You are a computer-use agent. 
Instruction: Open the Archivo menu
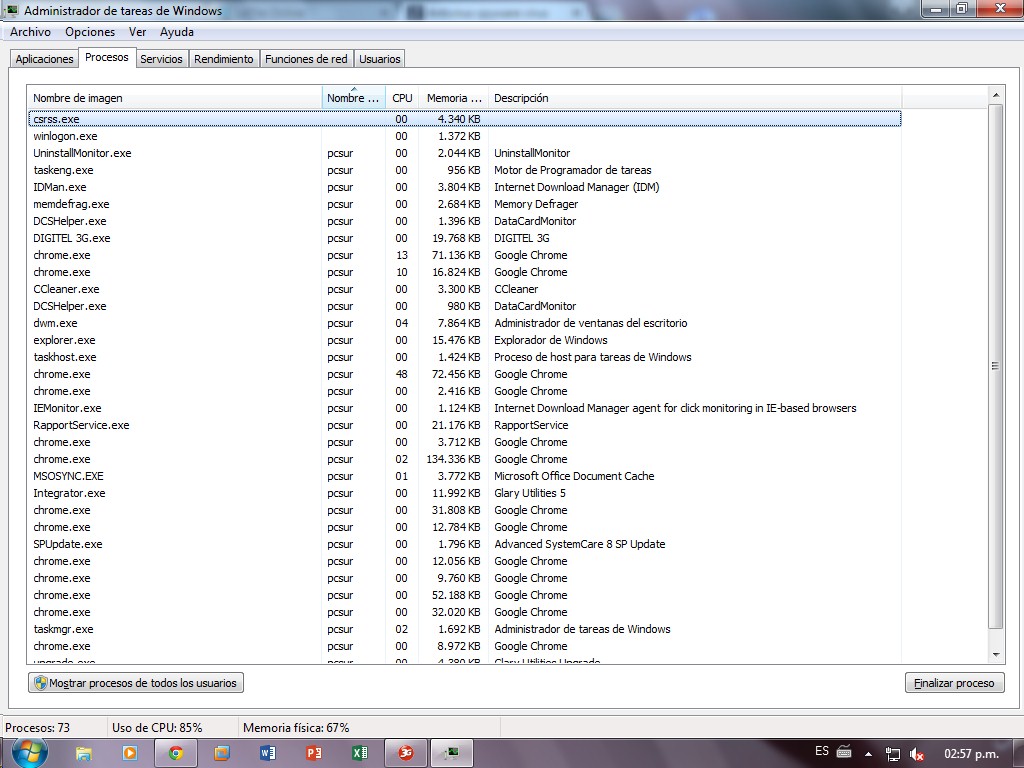[30, 32]
